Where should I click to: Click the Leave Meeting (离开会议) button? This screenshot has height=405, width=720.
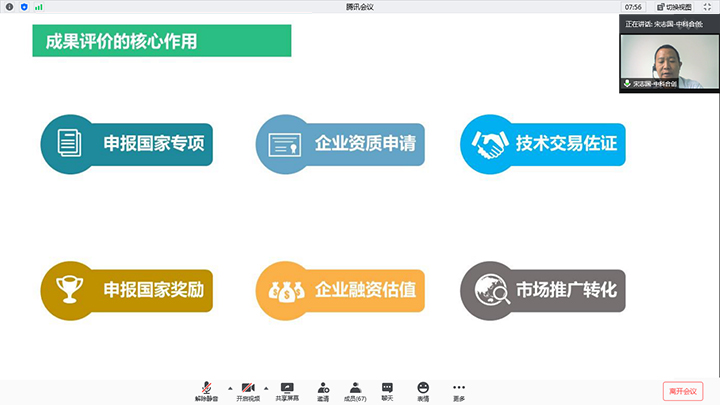[x=684, y=390]
